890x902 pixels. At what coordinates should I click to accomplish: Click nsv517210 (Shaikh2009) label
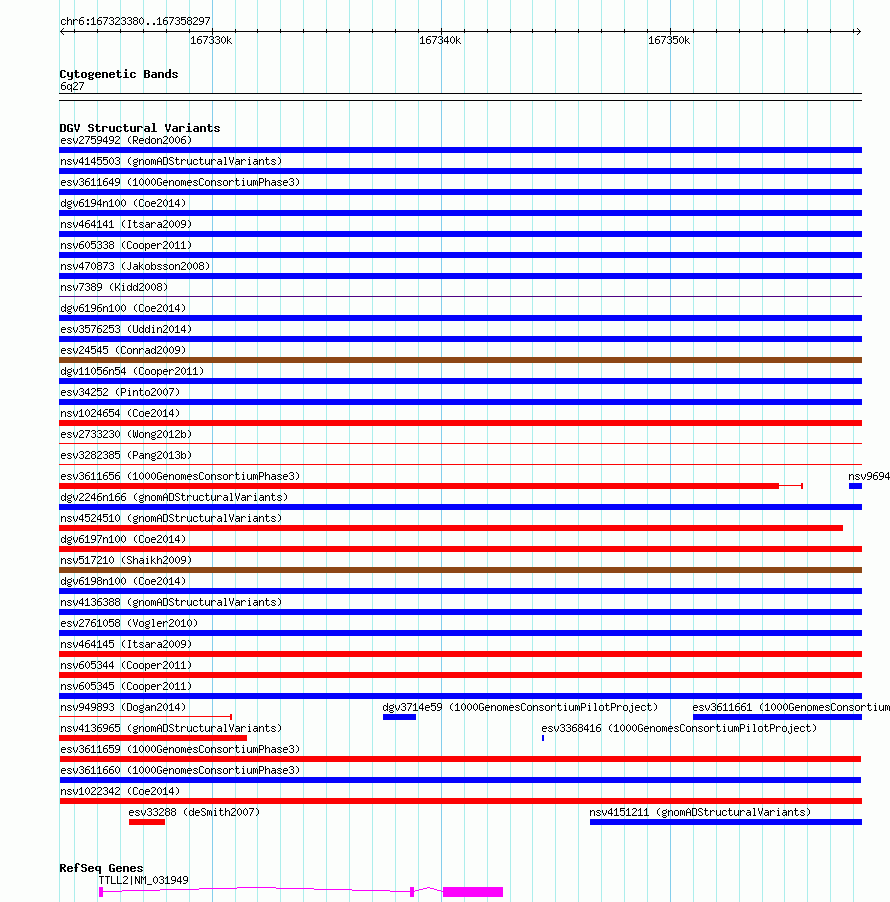pyautogui.click(x=126, y=560)
